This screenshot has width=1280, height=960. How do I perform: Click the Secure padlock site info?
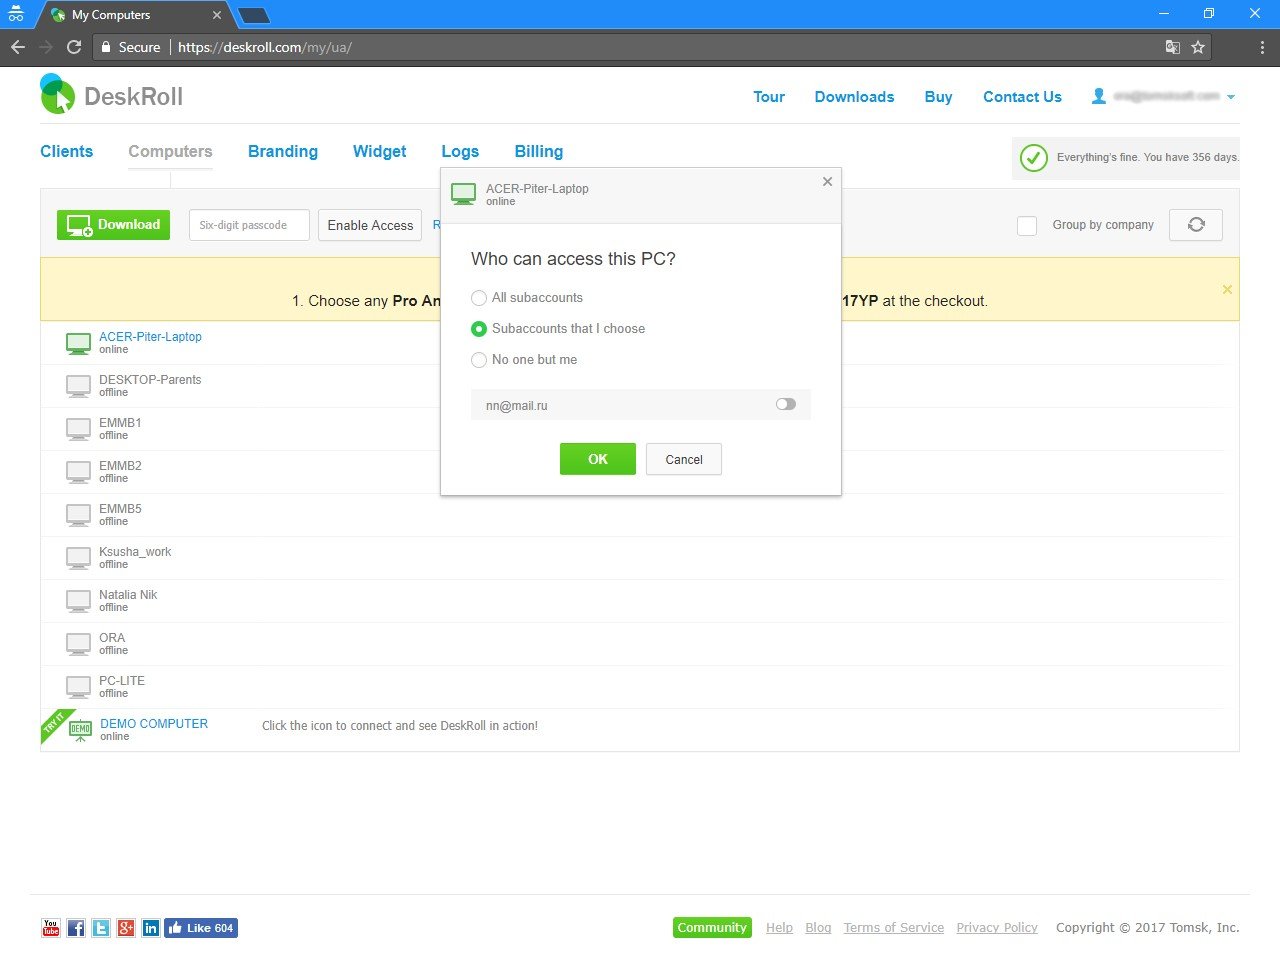tap(130, 47)
